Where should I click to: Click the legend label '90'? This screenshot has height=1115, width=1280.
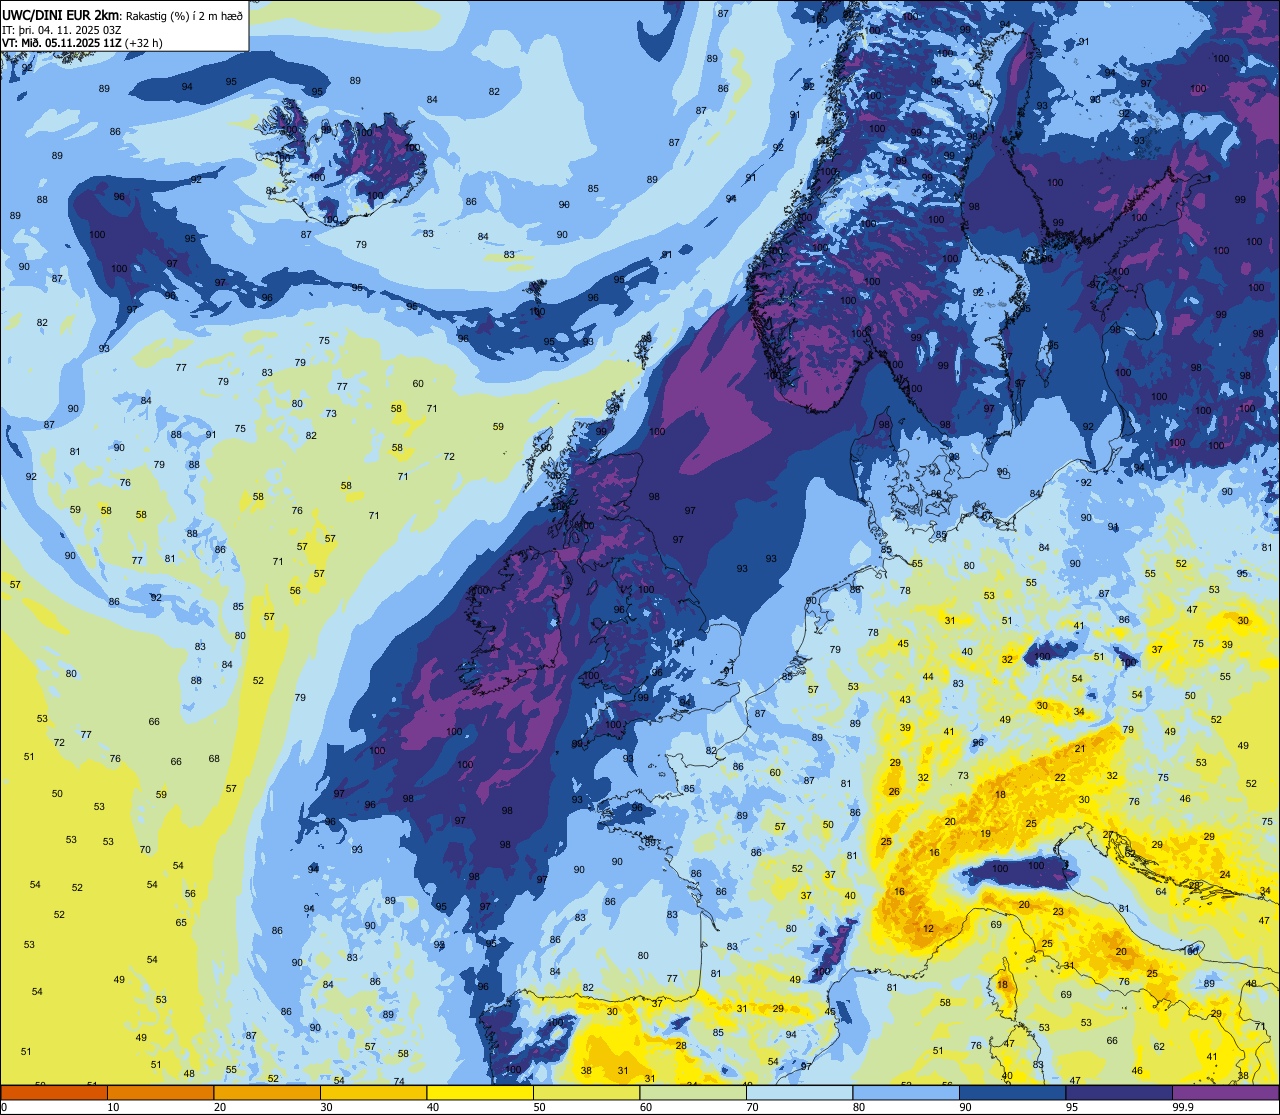pos(965,1107)
